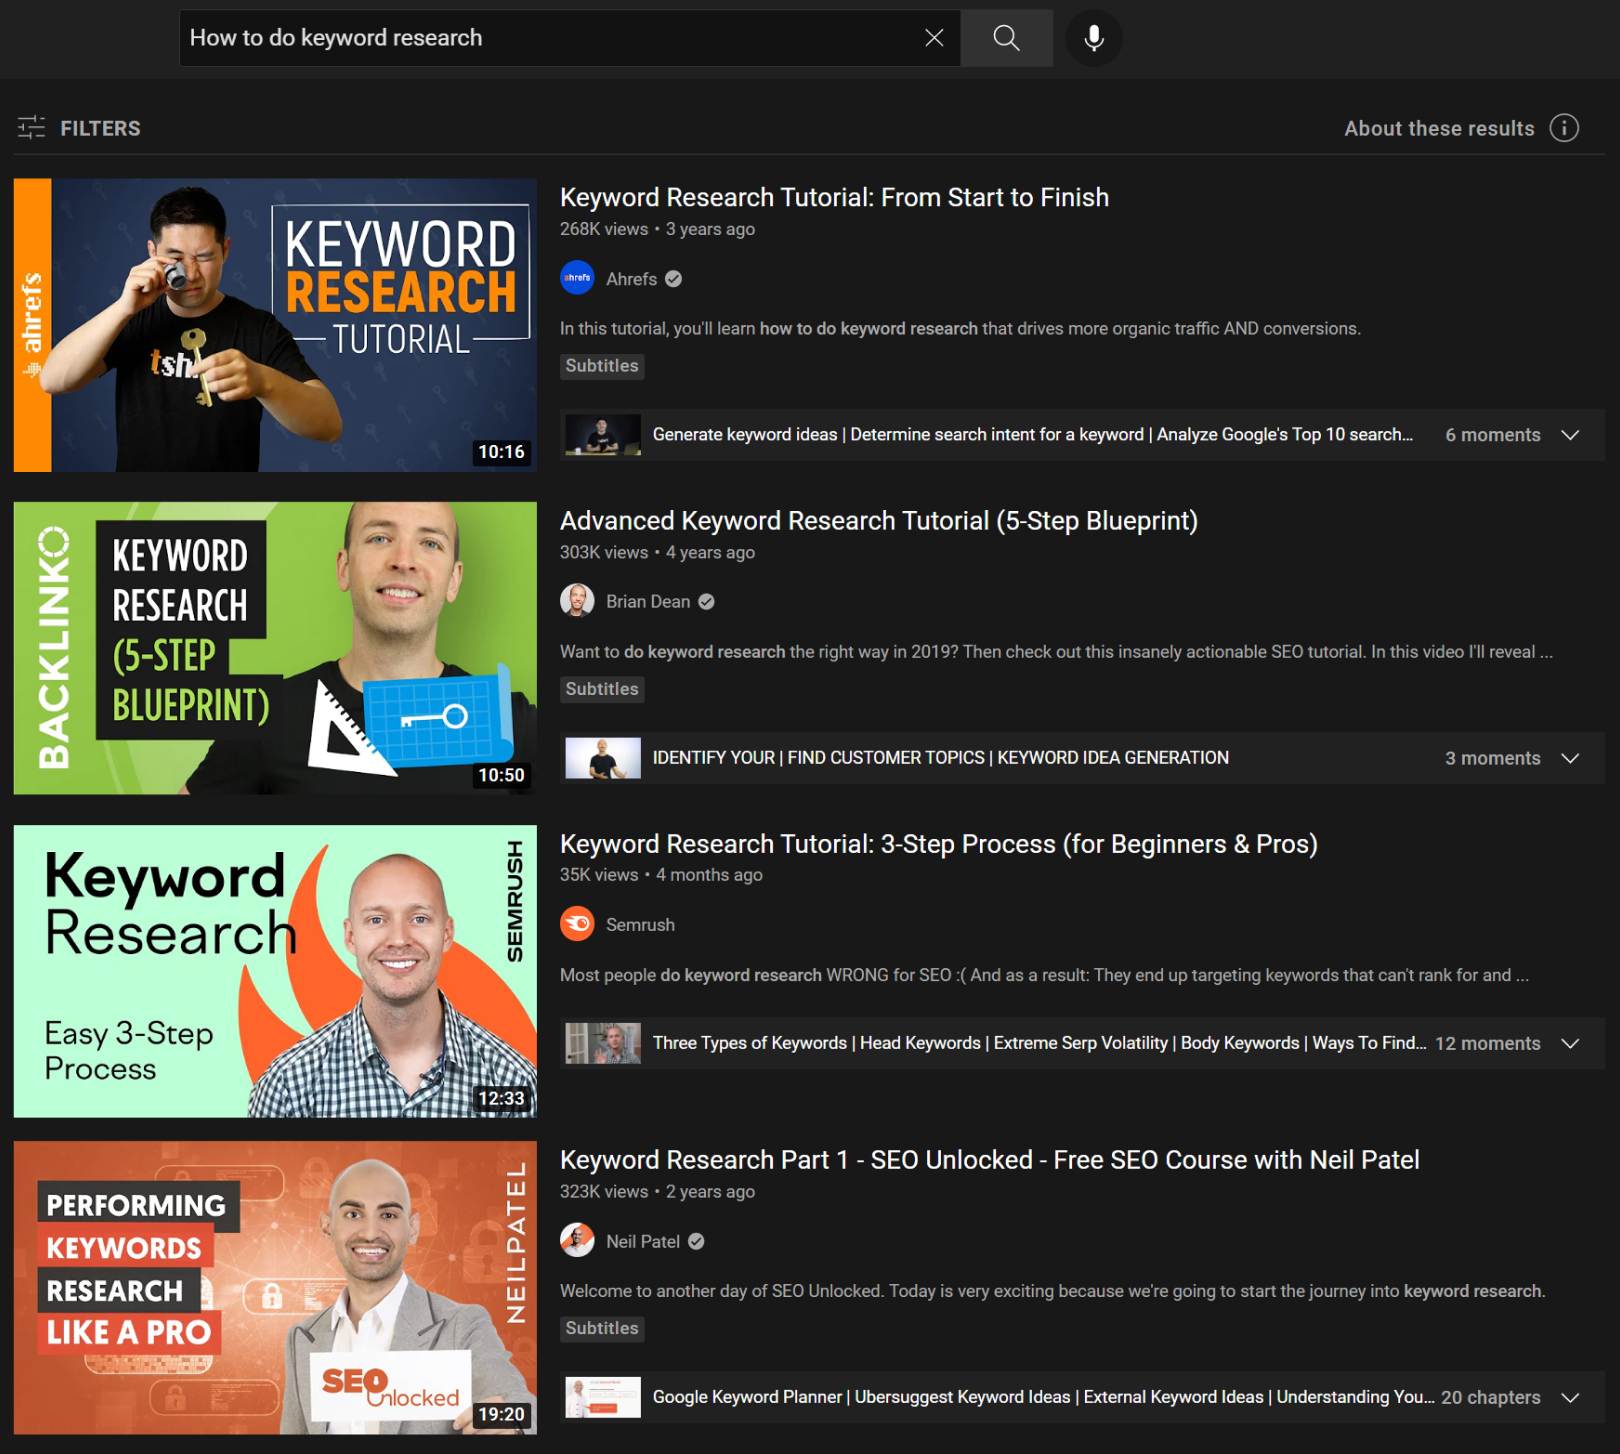The width and height of the screenshot is (1620, 1454).
Task: Open Brian Dean's channel avatar
Action: [x=577, y=601]
